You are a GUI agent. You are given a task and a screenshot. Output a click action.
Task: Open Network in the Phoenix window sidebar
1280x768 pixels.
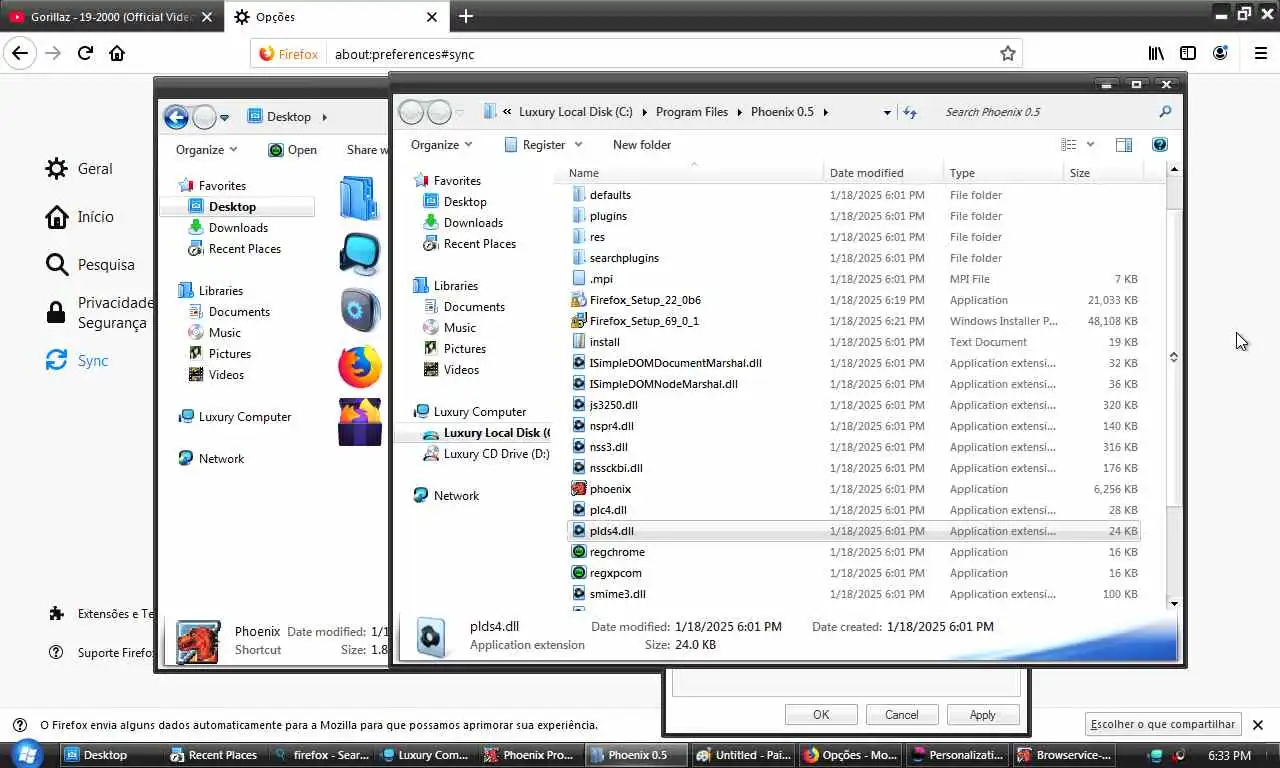coord(456,496)
